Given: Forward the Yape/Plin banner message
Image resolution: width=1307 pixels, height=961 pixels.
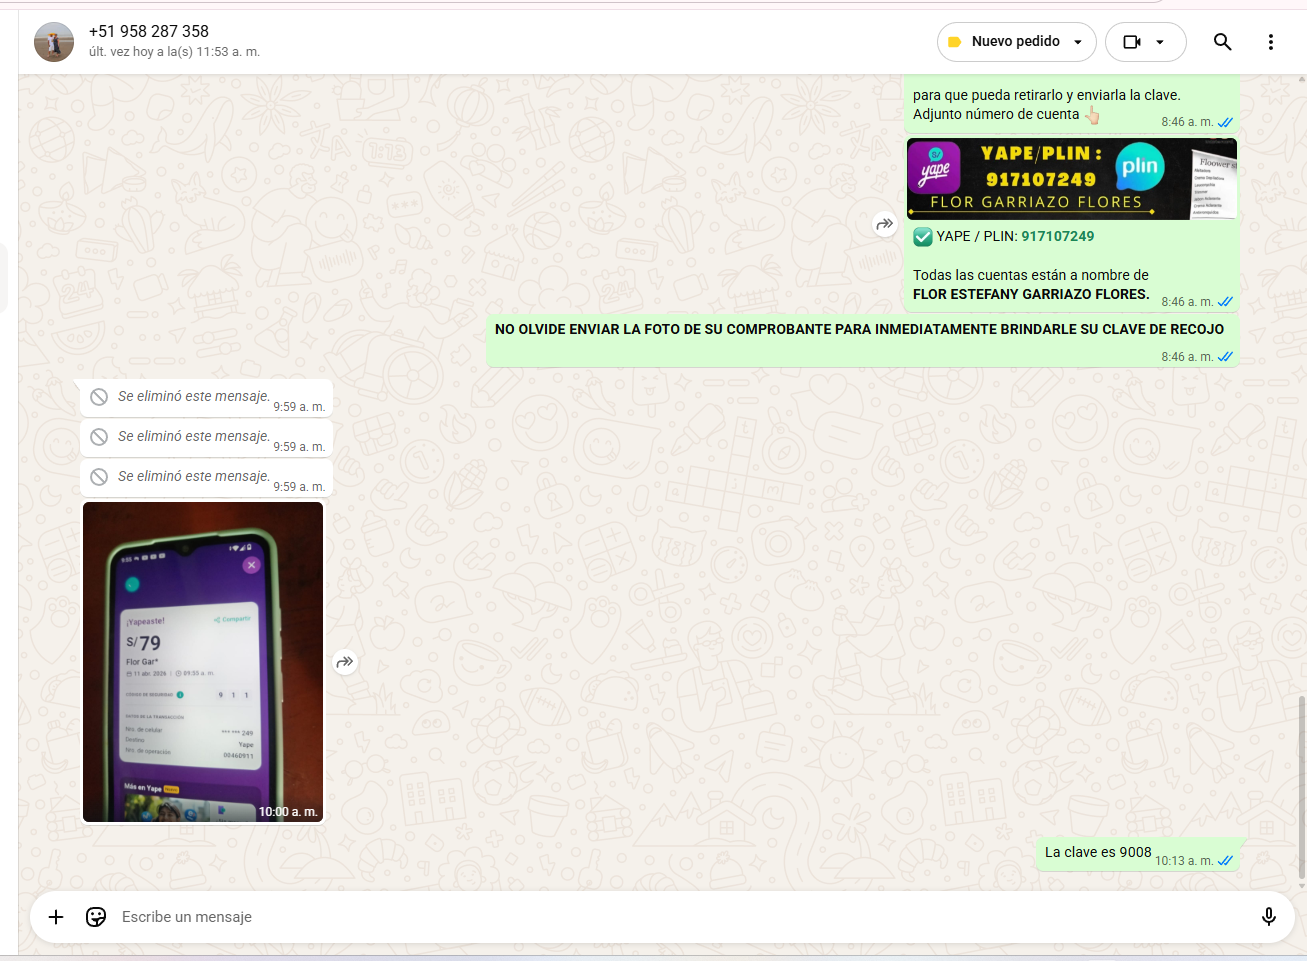Looking at the screenshot, I should click(884, 224).
